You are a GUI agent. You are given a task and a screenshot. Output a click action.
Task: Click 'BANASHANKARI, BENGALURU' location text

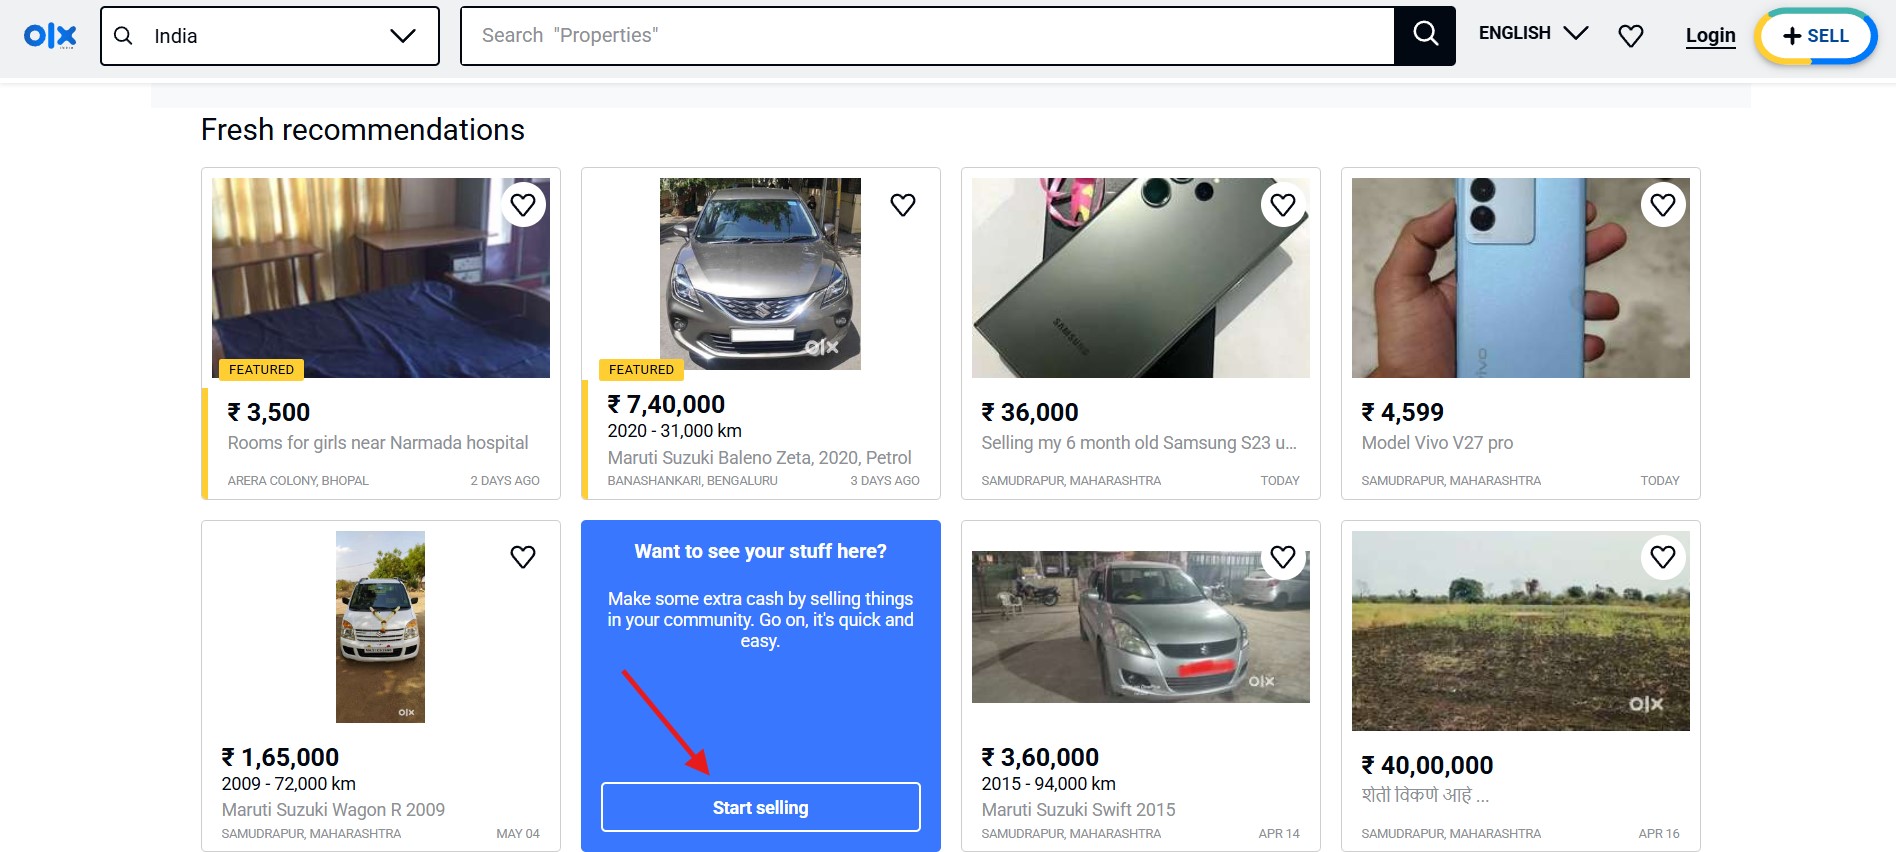point(692,481)
